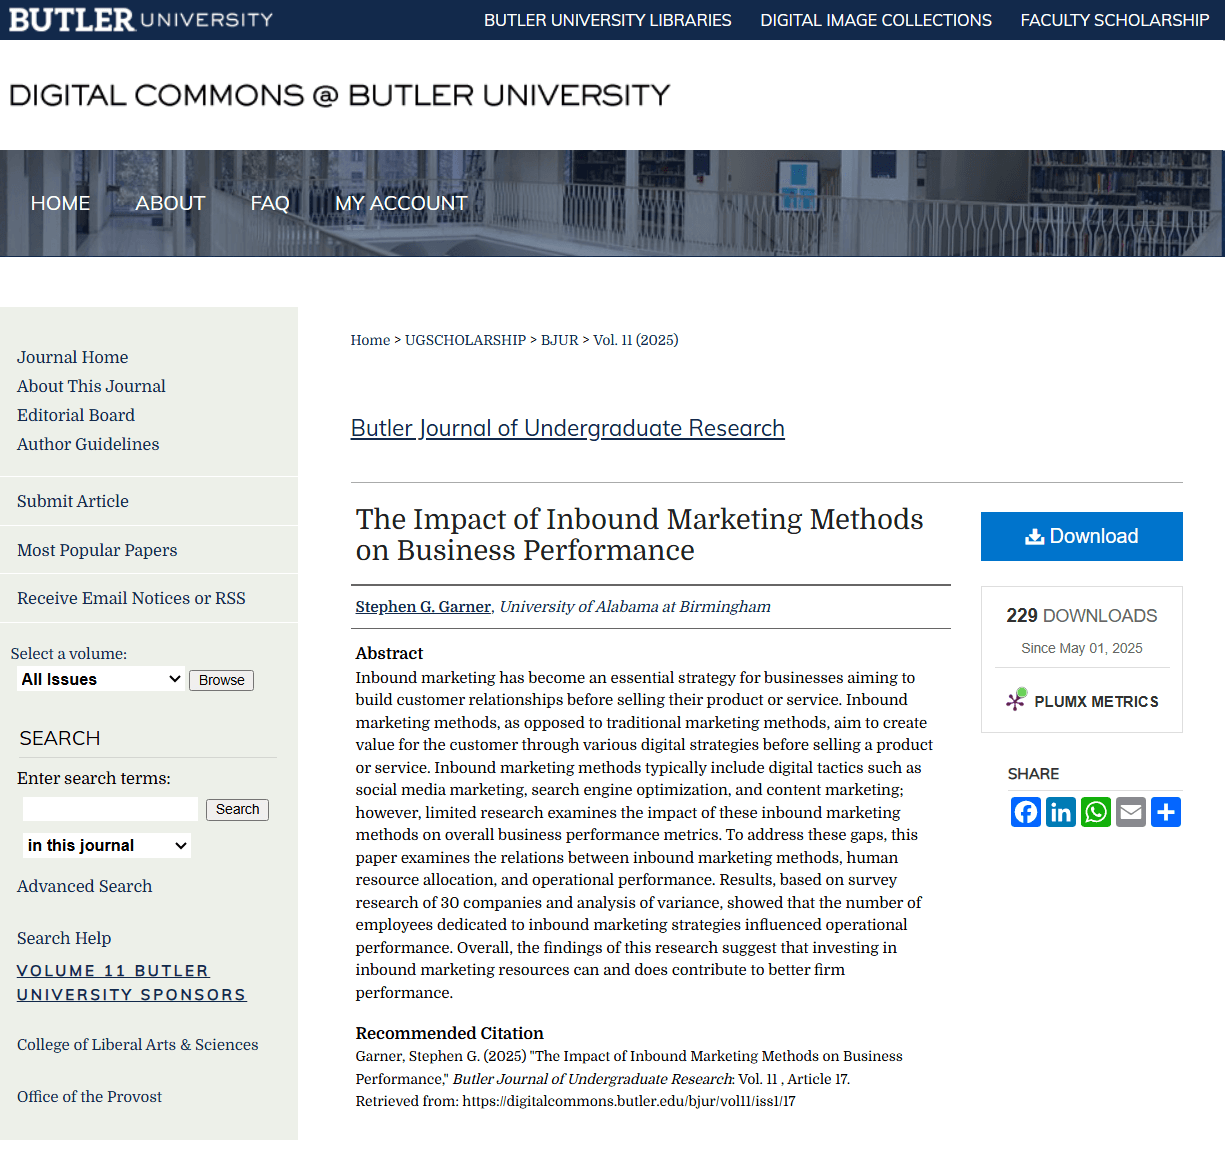Focus the search terms input field

click(x=110, y=809)
